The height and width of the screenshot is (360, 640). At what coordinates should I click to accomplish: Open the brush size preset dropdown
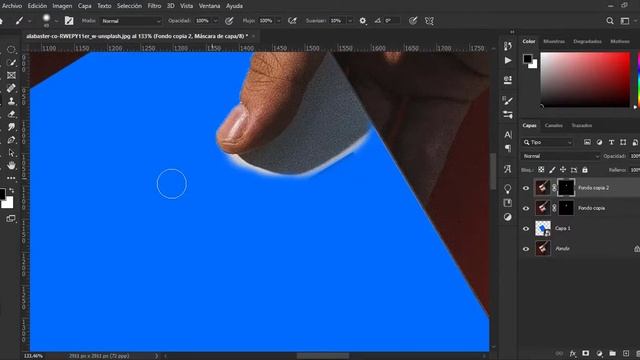point(56,21)
